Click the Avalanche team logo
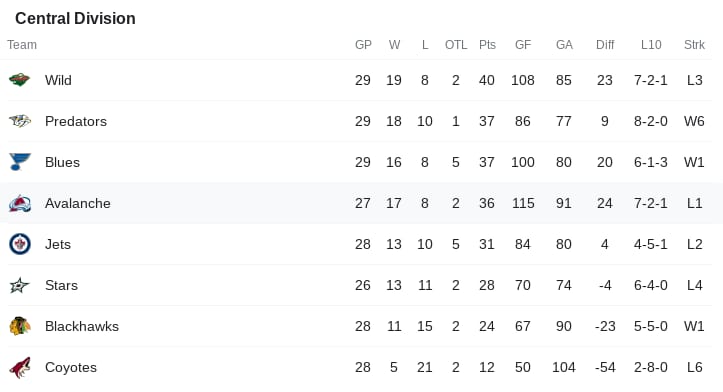The width and height of the screenshot is (723, 392). coord(20,203)
